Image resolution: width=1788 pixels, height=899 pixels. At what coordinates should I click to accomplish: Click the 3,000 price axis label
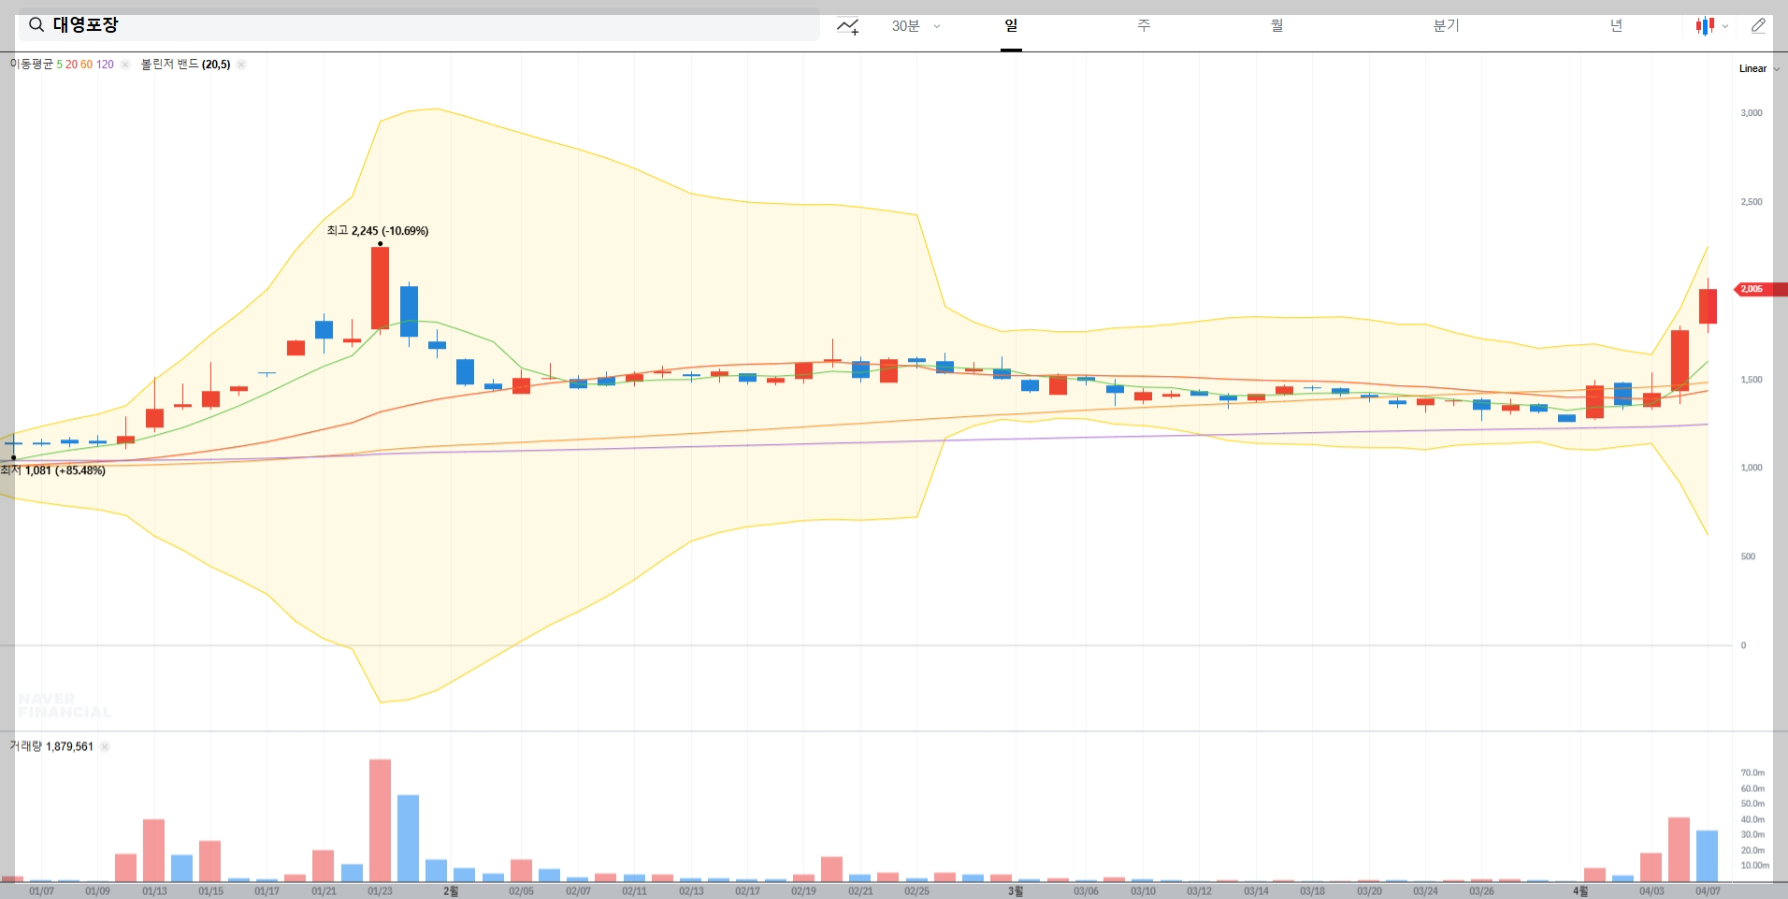pyautogui.click(x=1751, y=113)
